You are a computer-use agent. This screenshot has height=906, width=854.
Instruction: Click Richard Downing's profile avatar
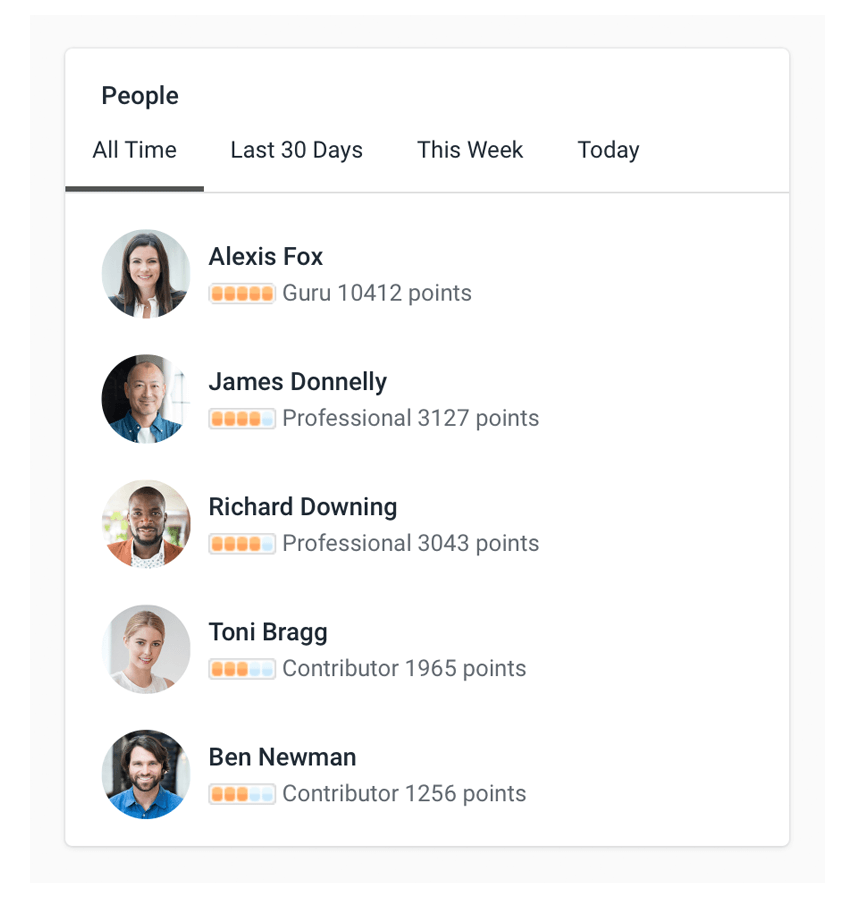pyautogui.click(x=146, y=523)
